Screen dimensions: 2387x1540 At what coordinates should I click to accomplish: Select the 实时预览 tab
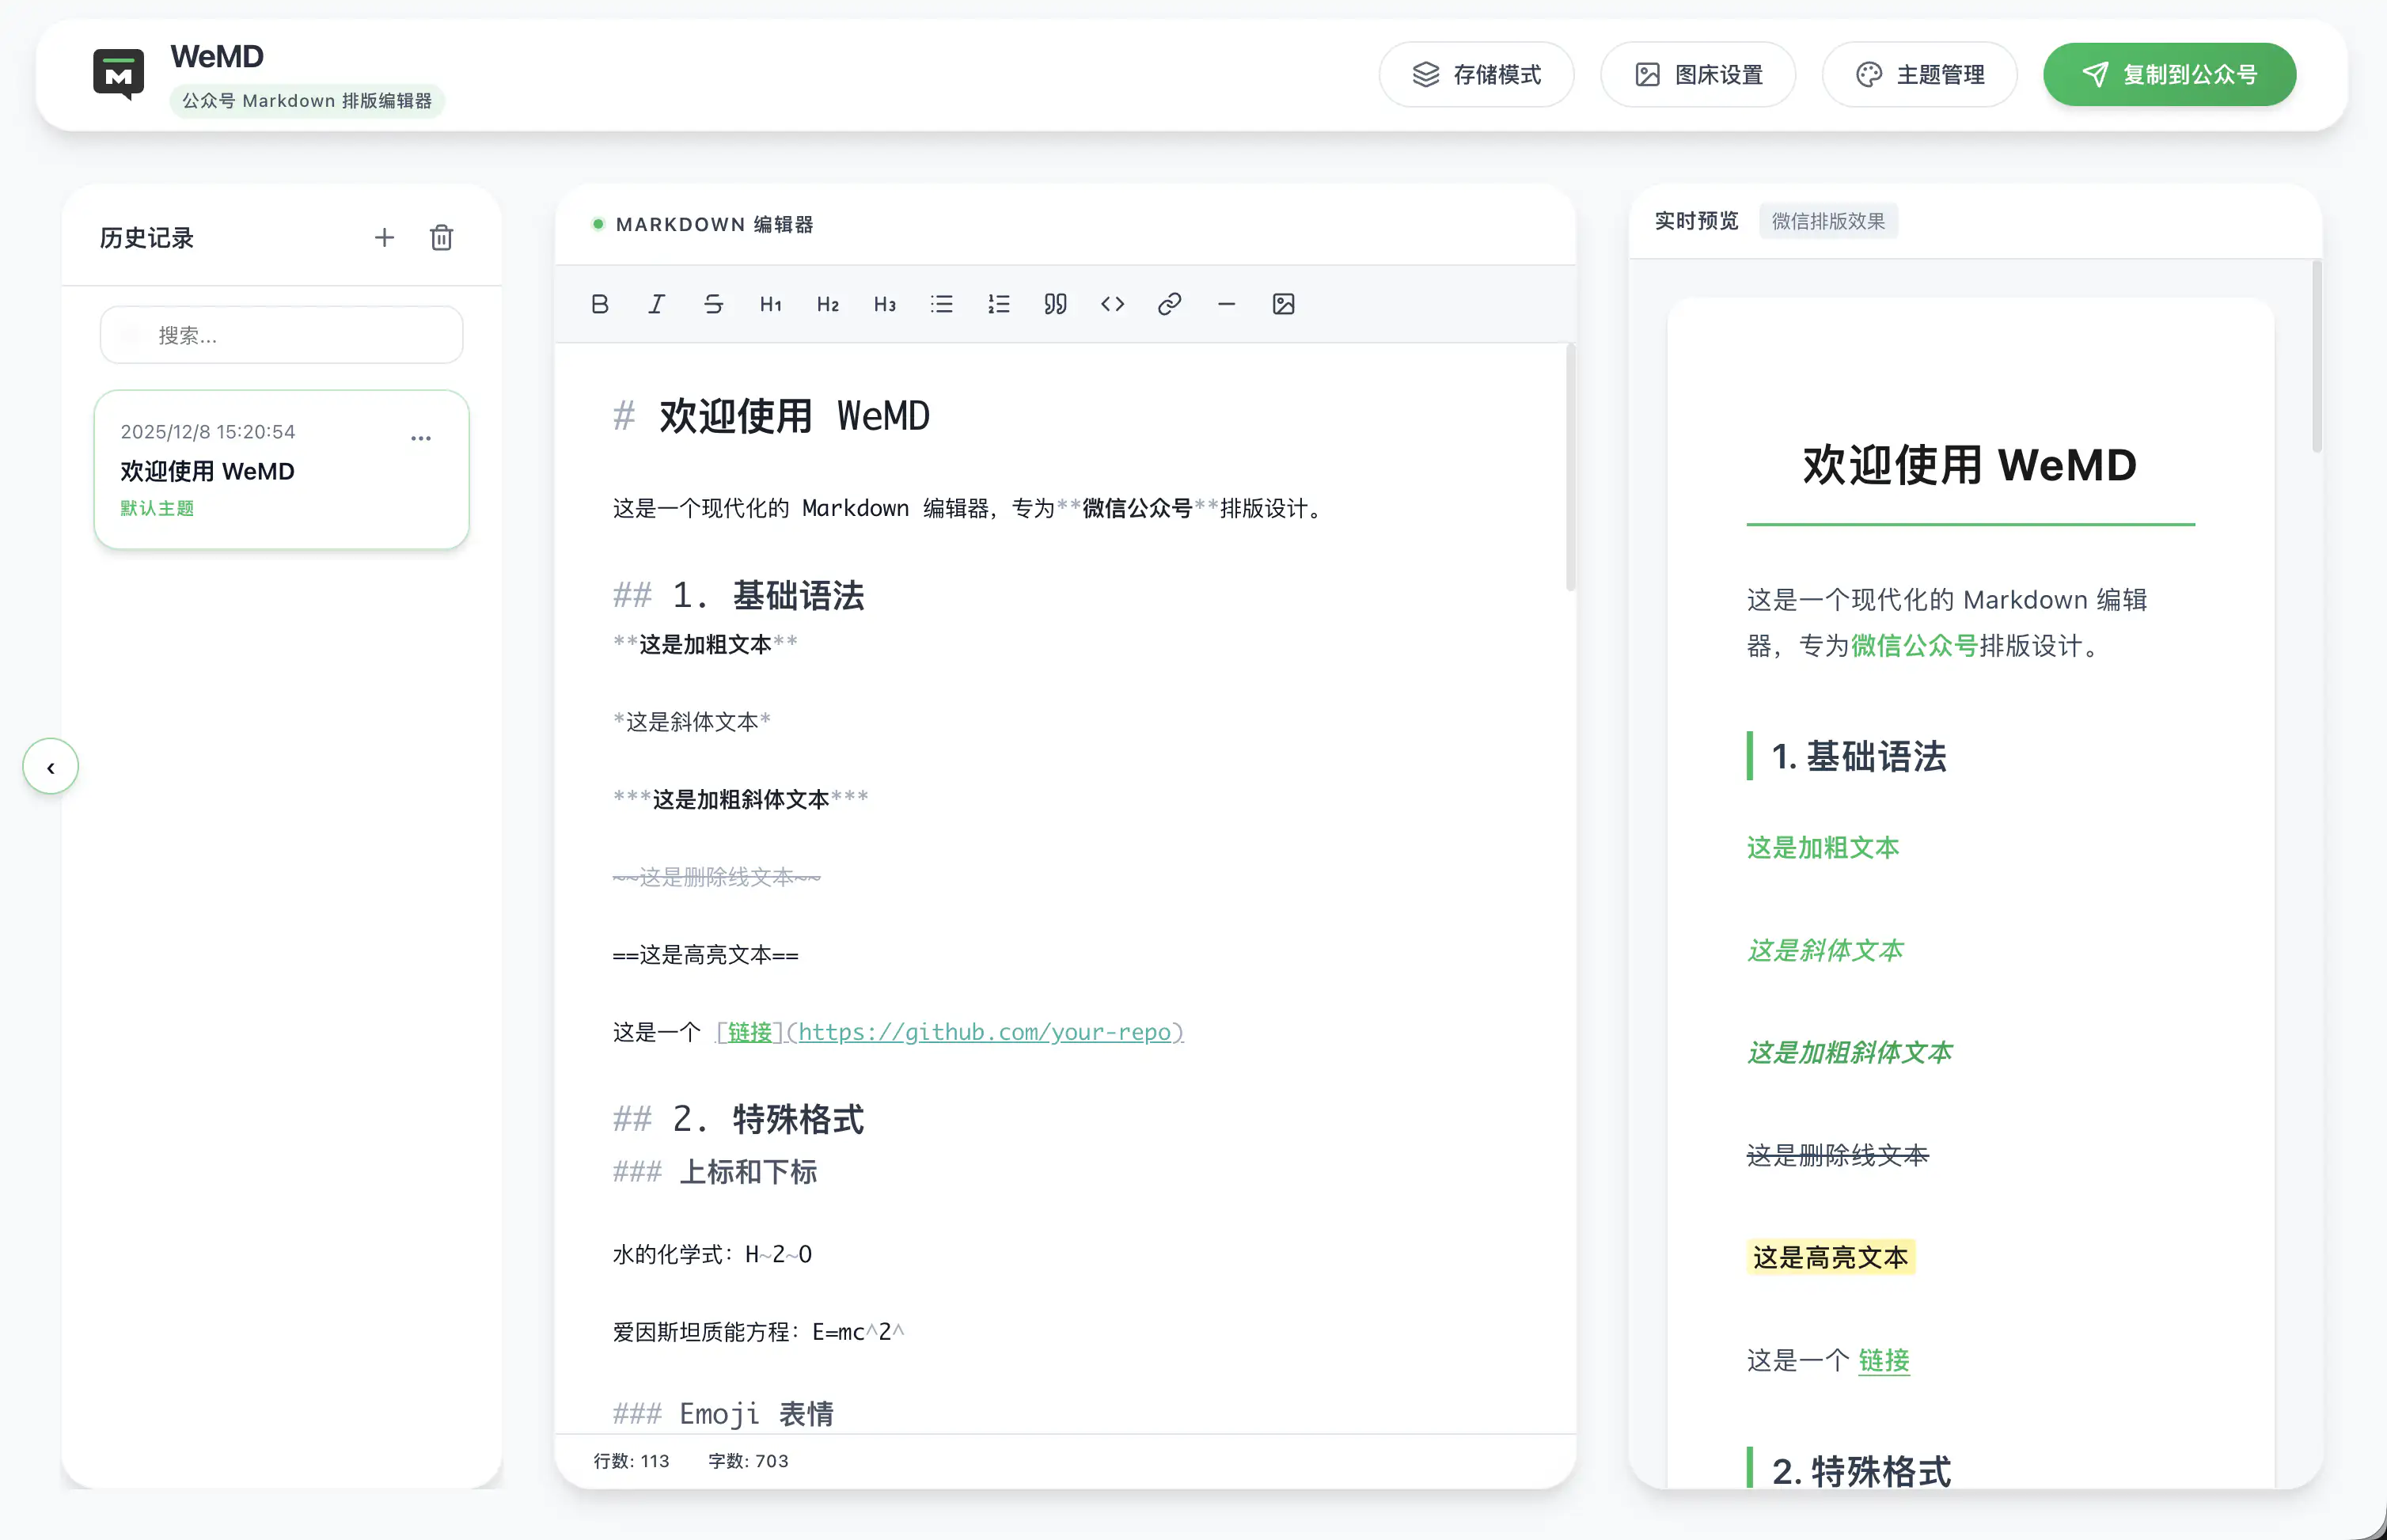tap(1696, 220)
